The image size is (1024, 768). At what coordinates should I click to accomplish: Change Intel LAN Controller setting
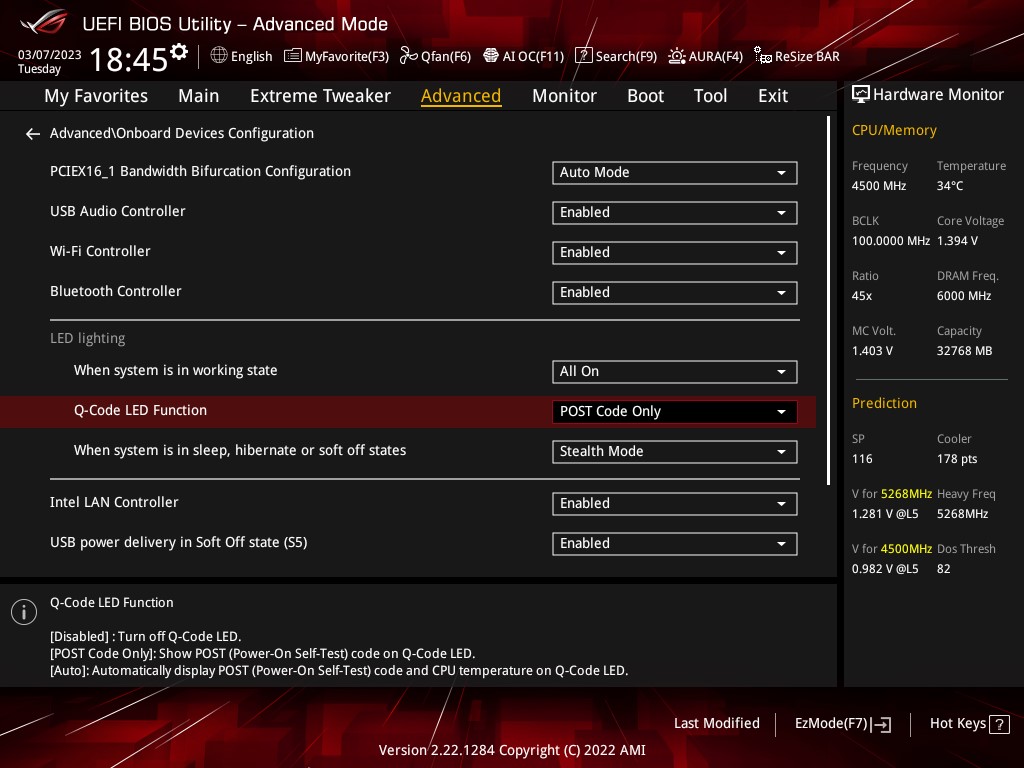674,504
